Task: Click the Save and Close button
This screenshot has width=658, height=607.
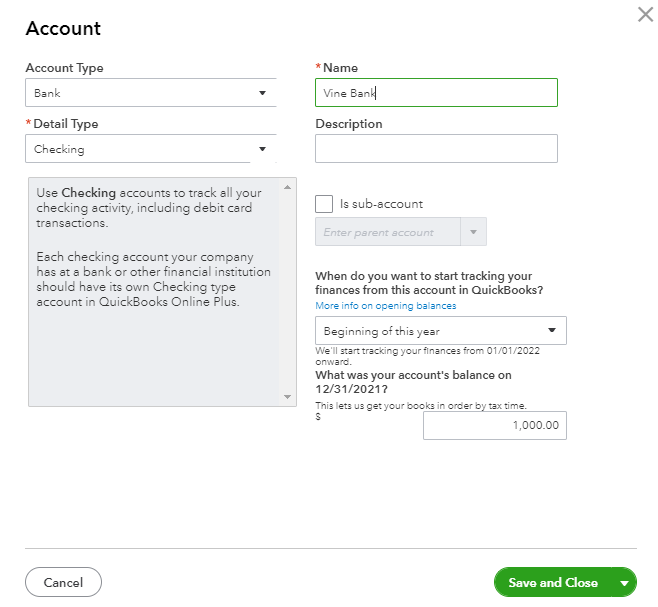Action: [x=553, y=582]
